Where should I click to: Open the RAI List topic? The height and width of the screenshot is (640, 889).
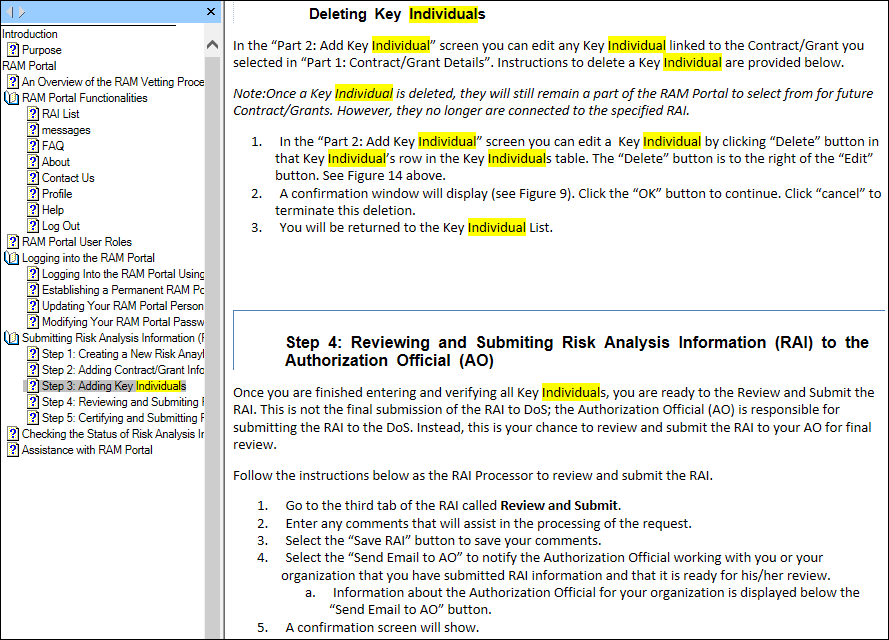pyautogui.click(x=60, y=114)
